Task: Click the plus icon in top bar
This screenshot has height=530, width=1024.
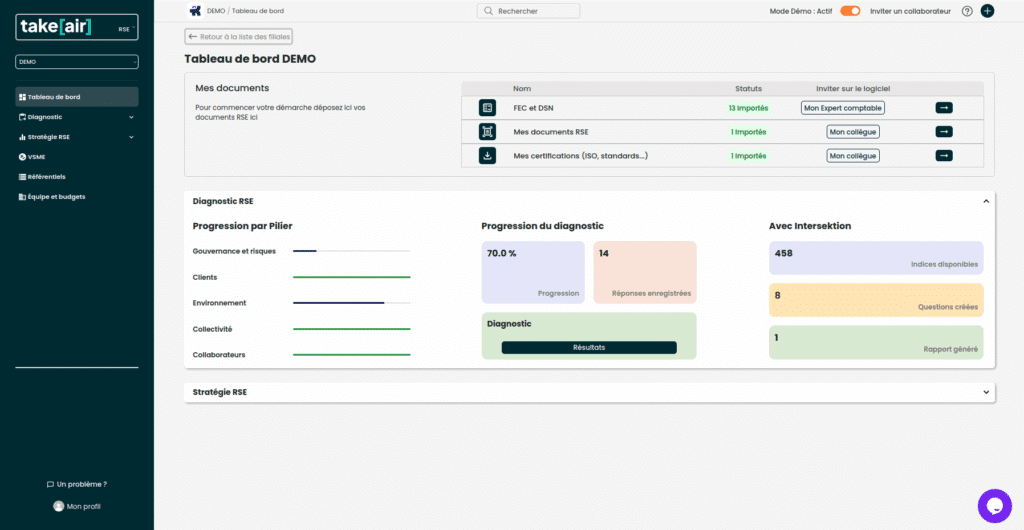Action: click(x=987, y=11)
